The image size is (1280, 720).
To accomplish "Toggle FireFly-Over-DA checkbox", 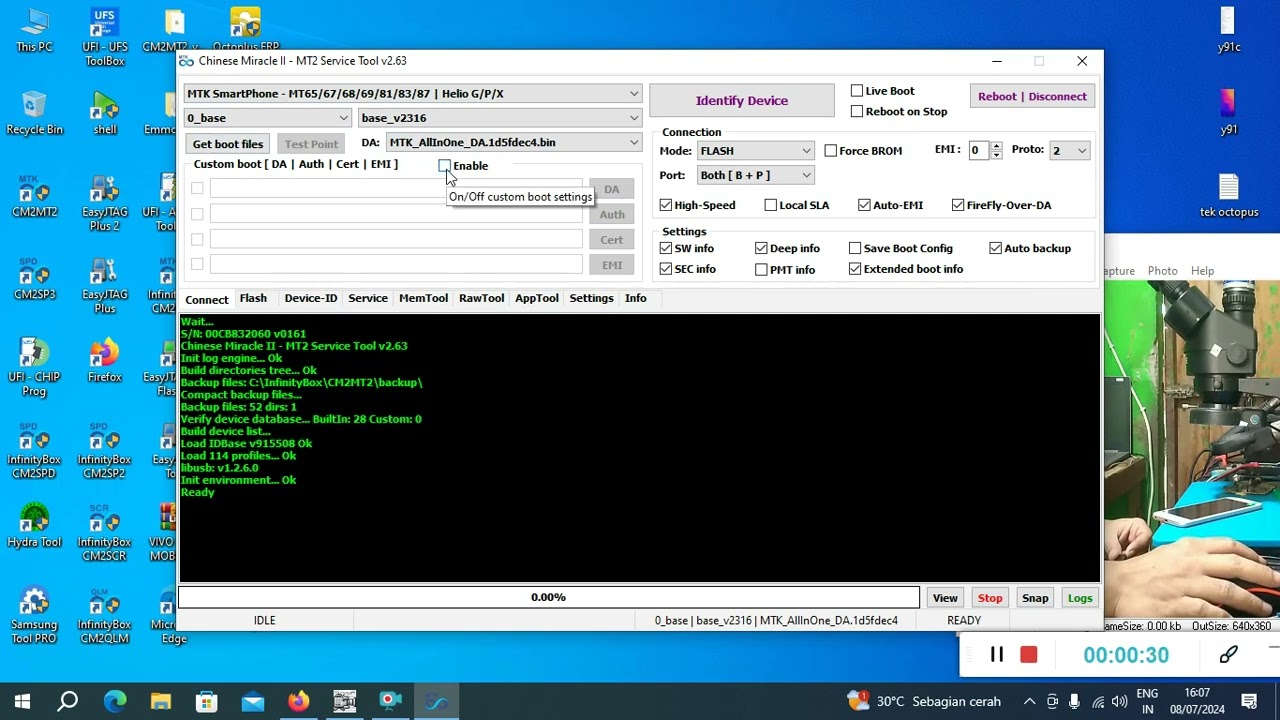I will click(958, 205).
